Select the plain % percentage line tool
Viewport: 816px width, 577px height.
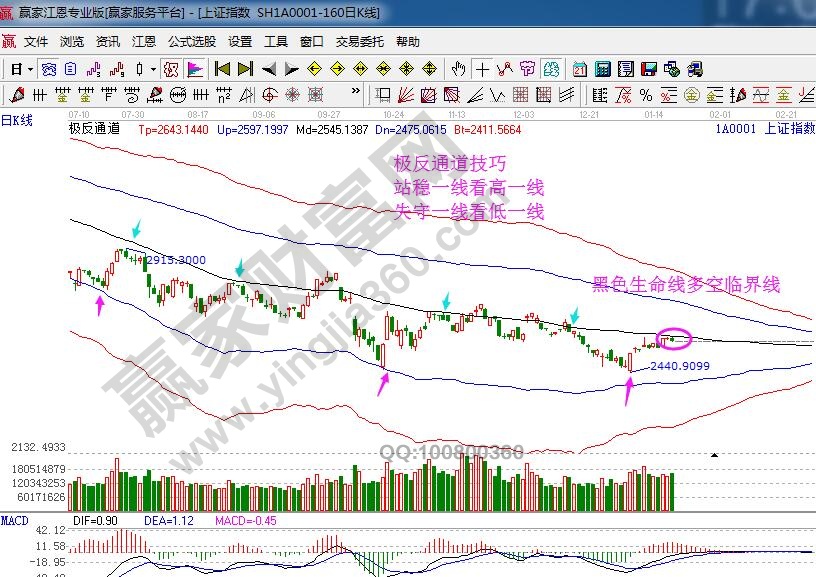tap(647, 95)
